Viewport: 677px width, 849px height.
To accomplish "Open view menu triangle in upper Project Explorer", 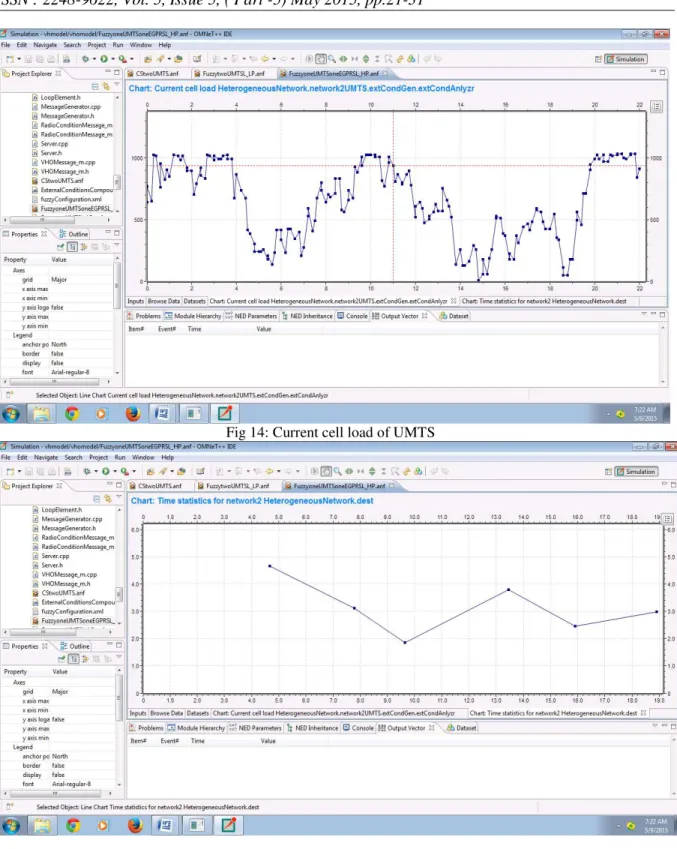I will point(117,86).
